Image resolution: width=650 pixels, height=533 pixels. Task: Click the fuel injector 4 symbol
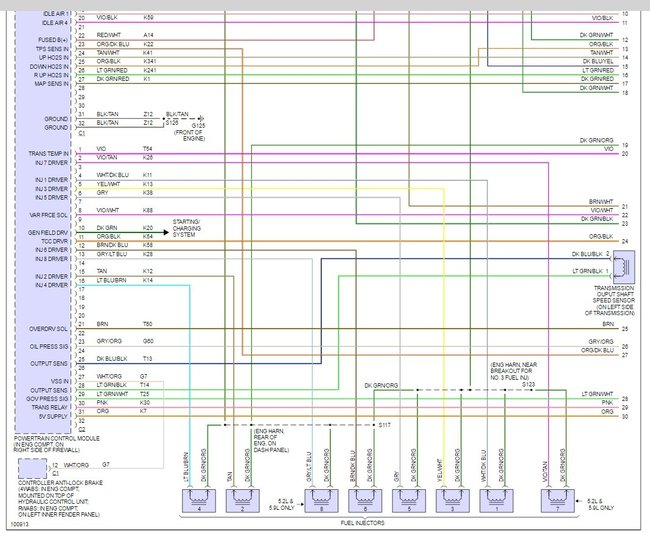199,501
